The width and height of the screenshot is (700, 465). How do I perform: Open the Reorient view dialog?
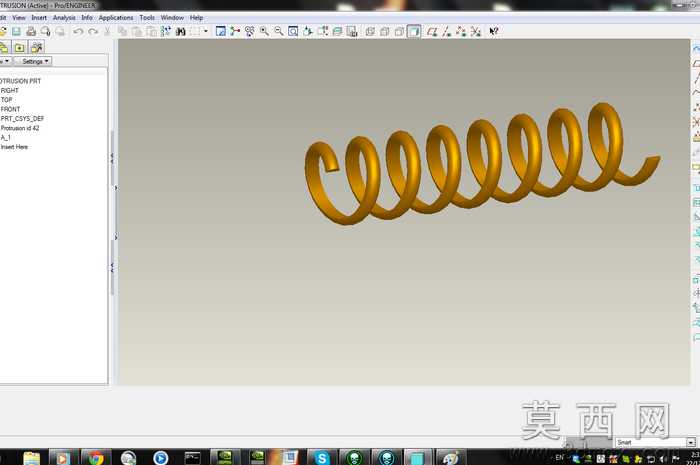tap(308, 31)
